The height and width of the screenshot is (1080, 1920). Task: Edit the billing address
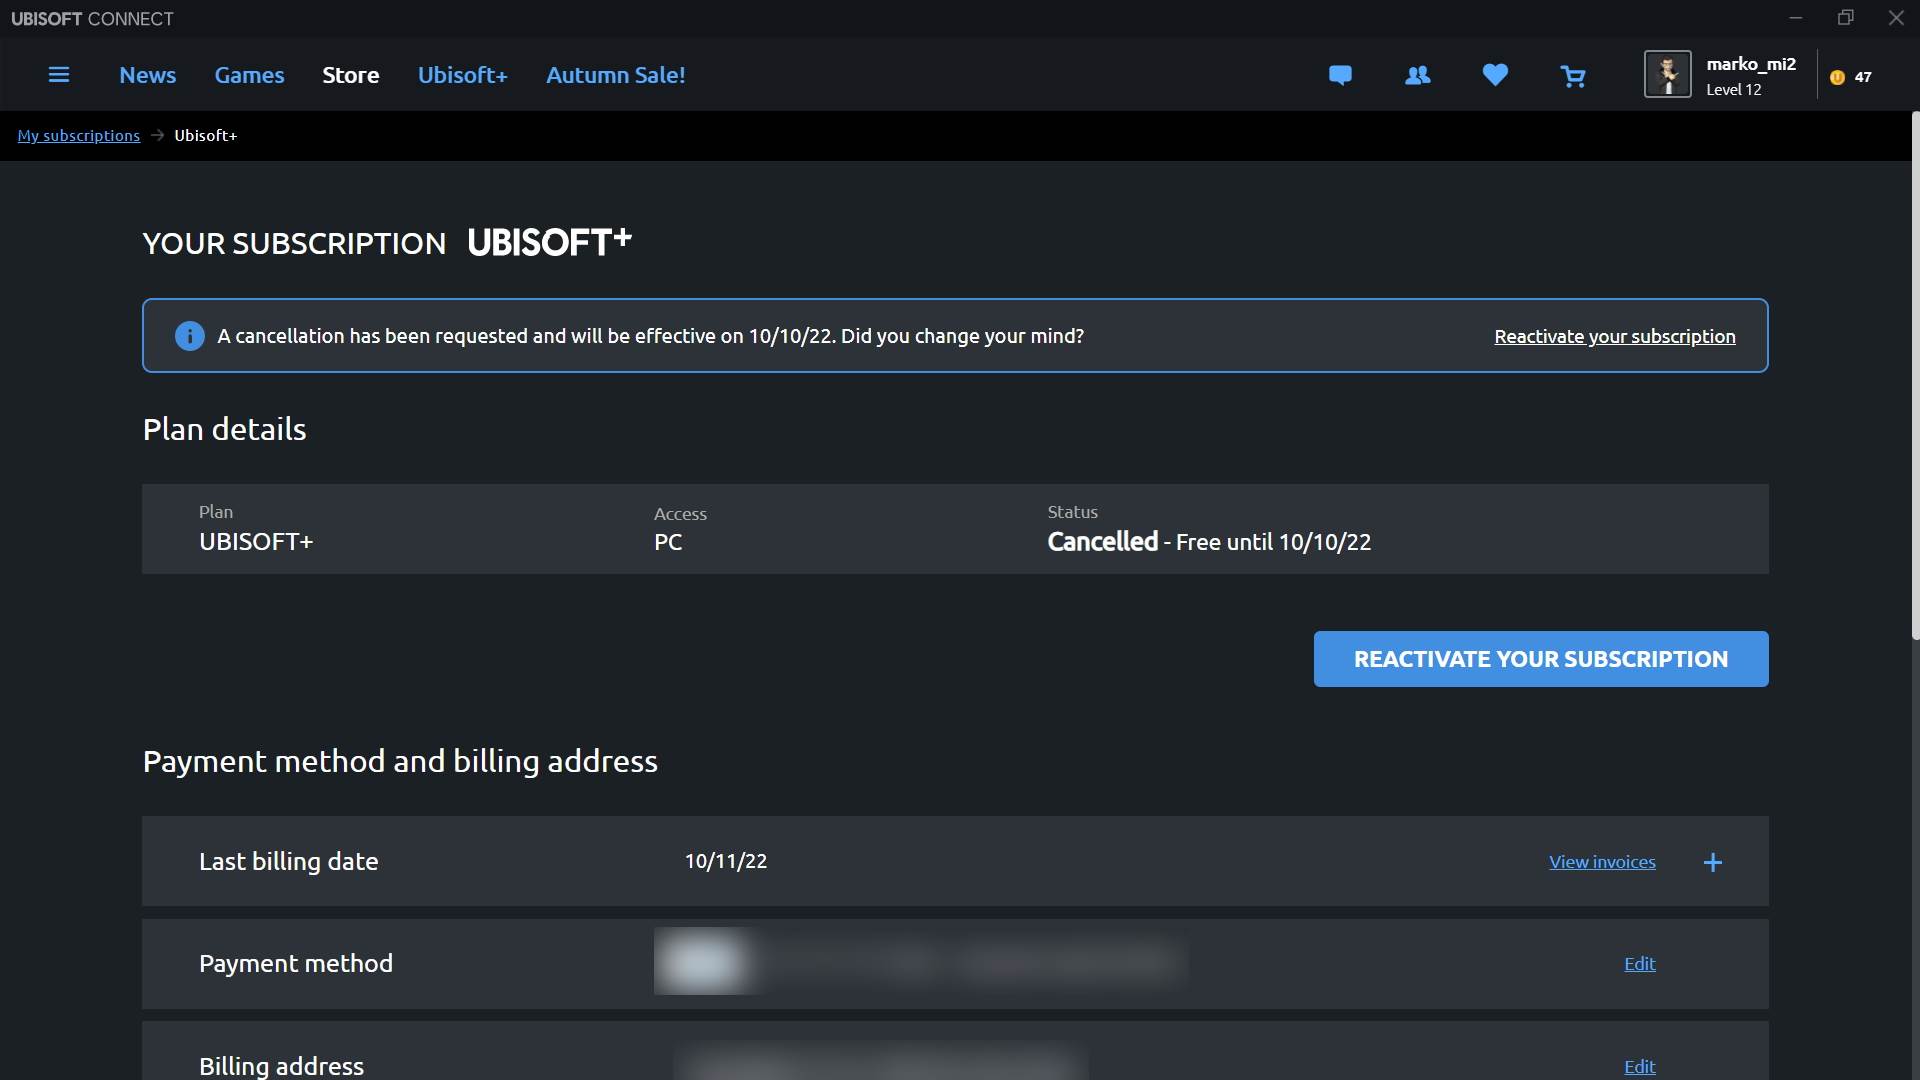(x=1638, y=1066)
